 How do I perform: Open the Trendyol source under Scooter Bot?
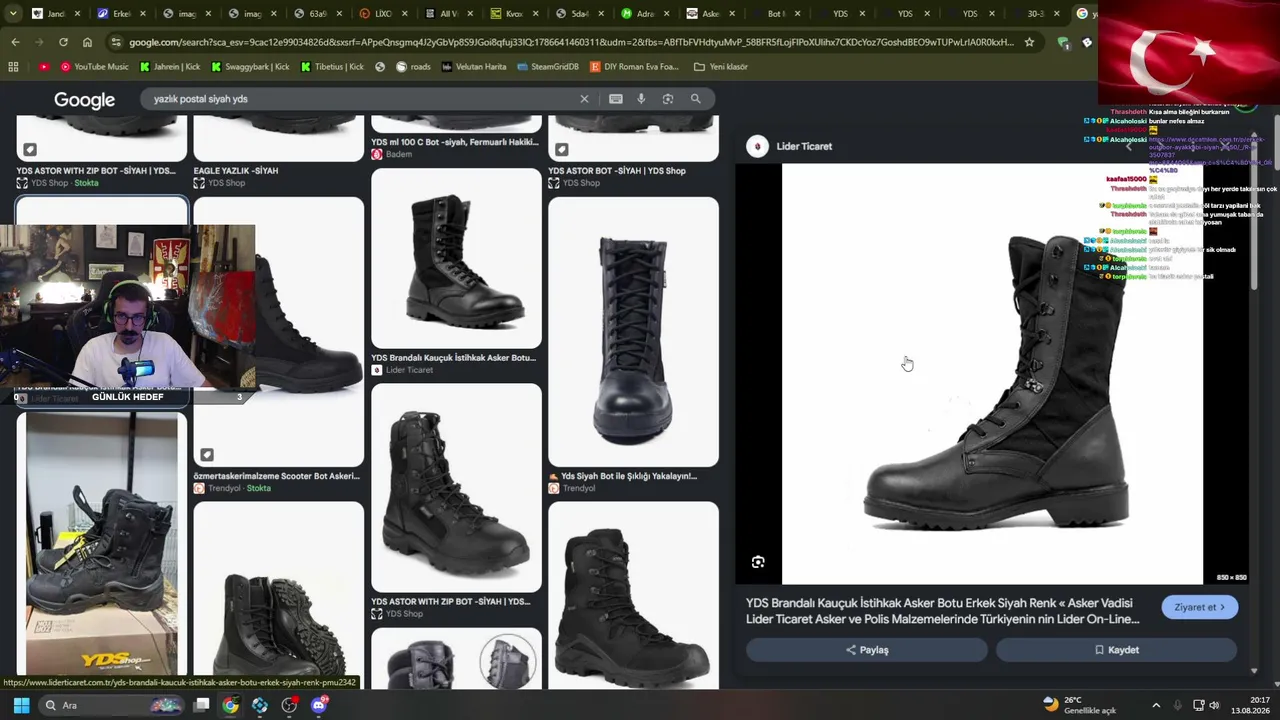232,488
